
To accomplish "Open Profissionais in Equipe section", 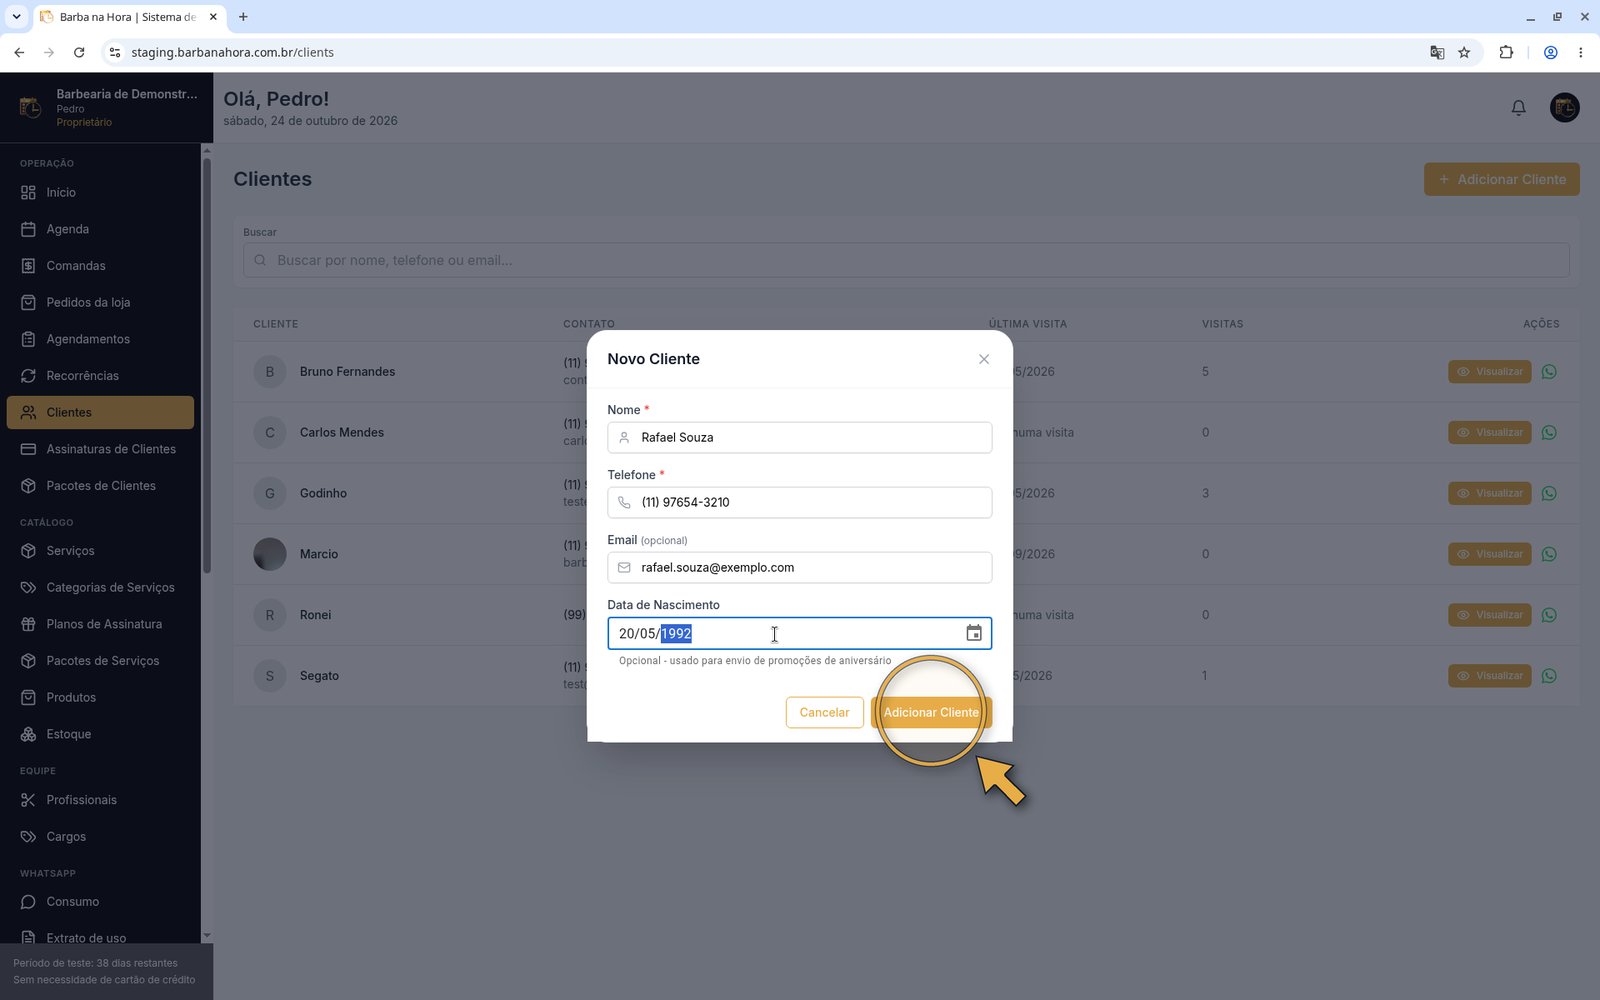I will pos(100,800).
